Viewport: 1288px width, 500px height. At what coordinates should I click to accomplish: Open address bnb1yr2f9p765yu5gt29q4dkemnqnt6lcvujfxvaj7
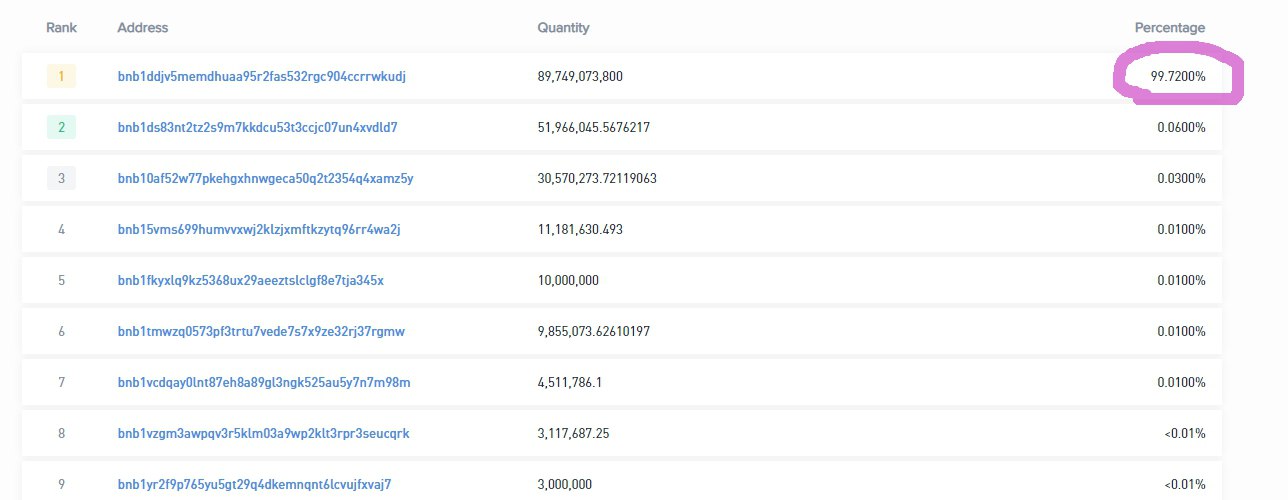(x=254, y=484)
